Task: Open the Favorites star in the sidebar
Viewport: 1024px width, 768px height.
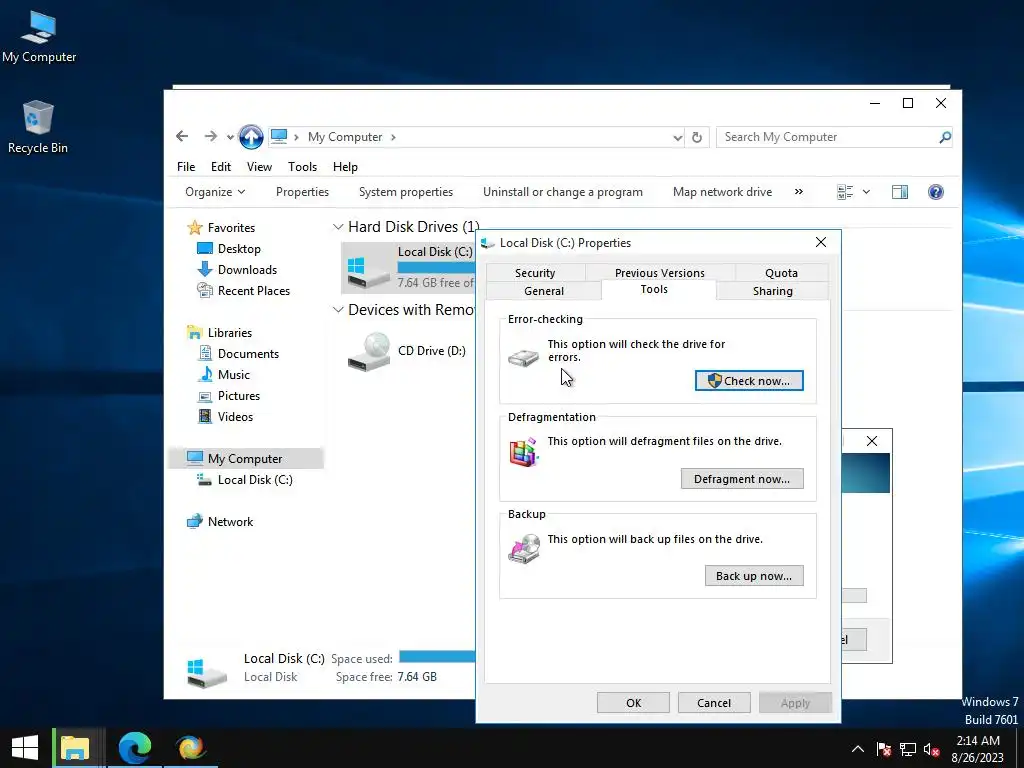Action: click(x=195, y=228)
